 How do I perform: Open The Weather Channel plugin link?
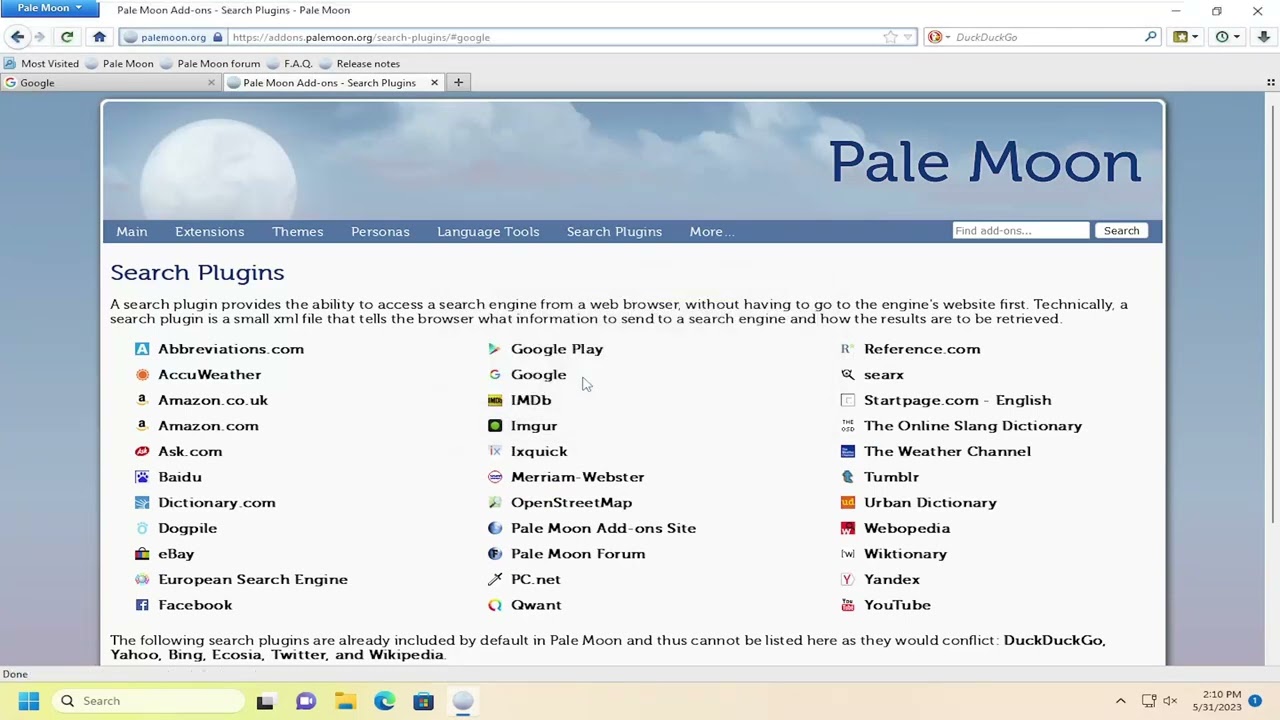coord(947,451)
